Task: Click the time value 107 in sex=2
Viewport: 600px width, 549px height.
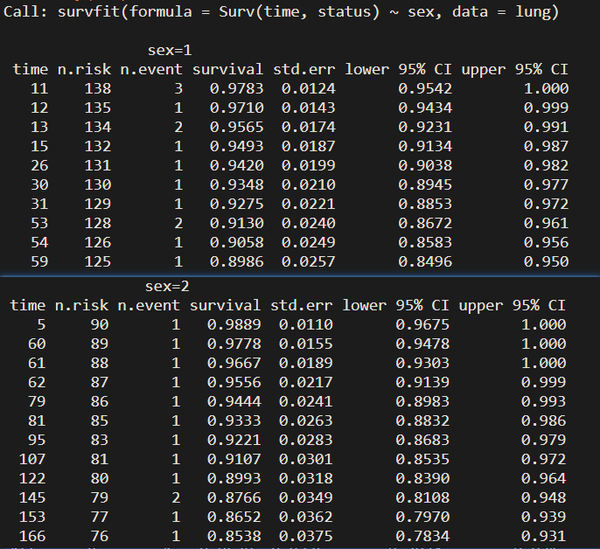Action: tap(33, 459)
